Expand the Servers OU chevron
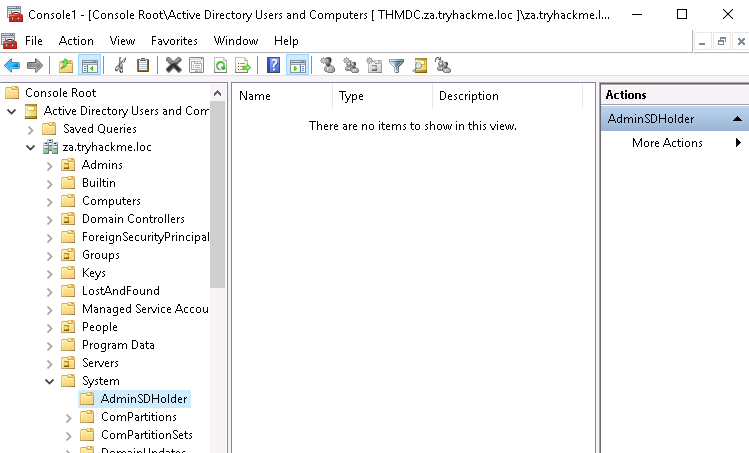The width and height of the screenshot is (749, 453). click(49, 364)
